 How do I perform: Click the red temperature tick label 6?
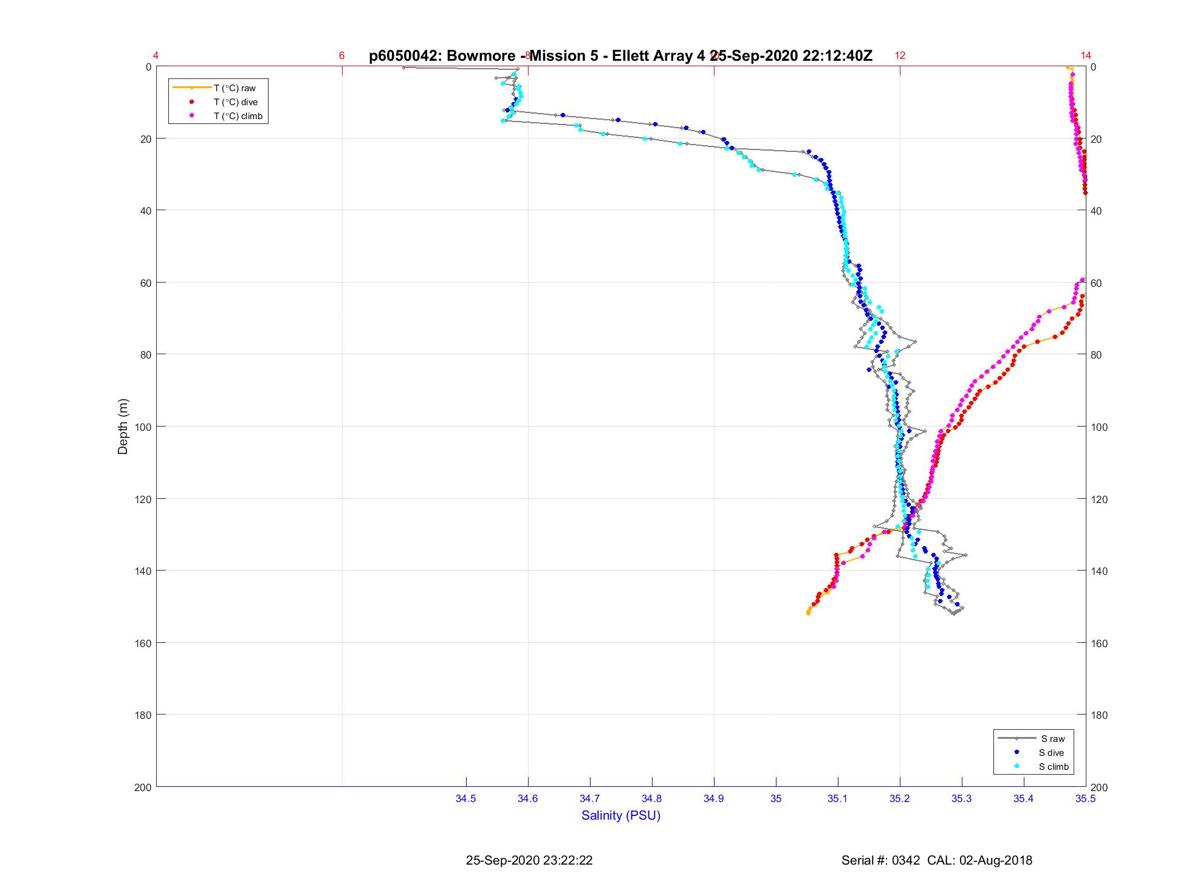(x=342, y=56)
